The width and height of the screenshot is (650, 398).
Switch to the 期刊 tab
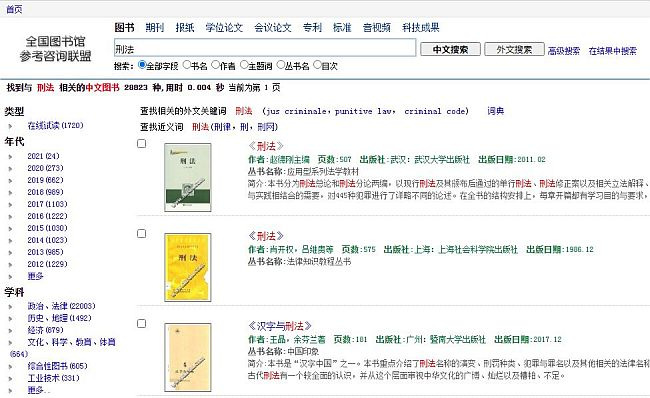[155, 28]
